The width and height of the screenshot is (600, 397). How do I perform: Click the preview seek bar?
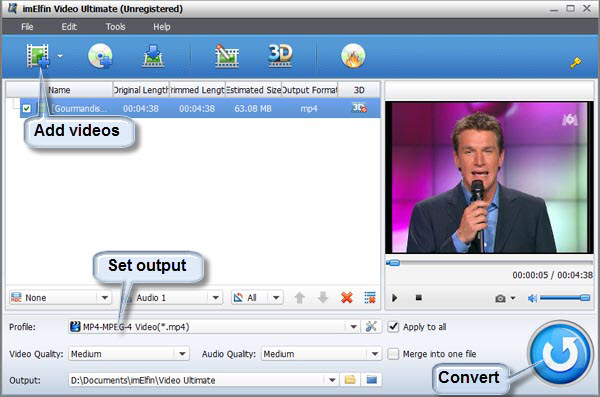pyautogui.click(x=489, y=263)
